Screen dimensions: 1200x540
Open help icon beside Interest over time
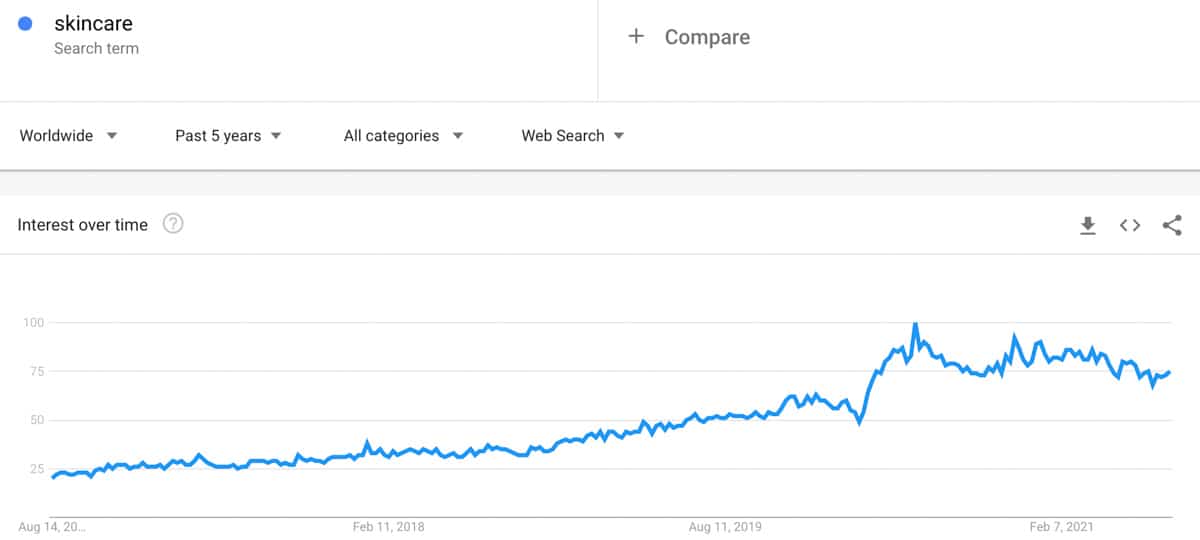point(173,224)
